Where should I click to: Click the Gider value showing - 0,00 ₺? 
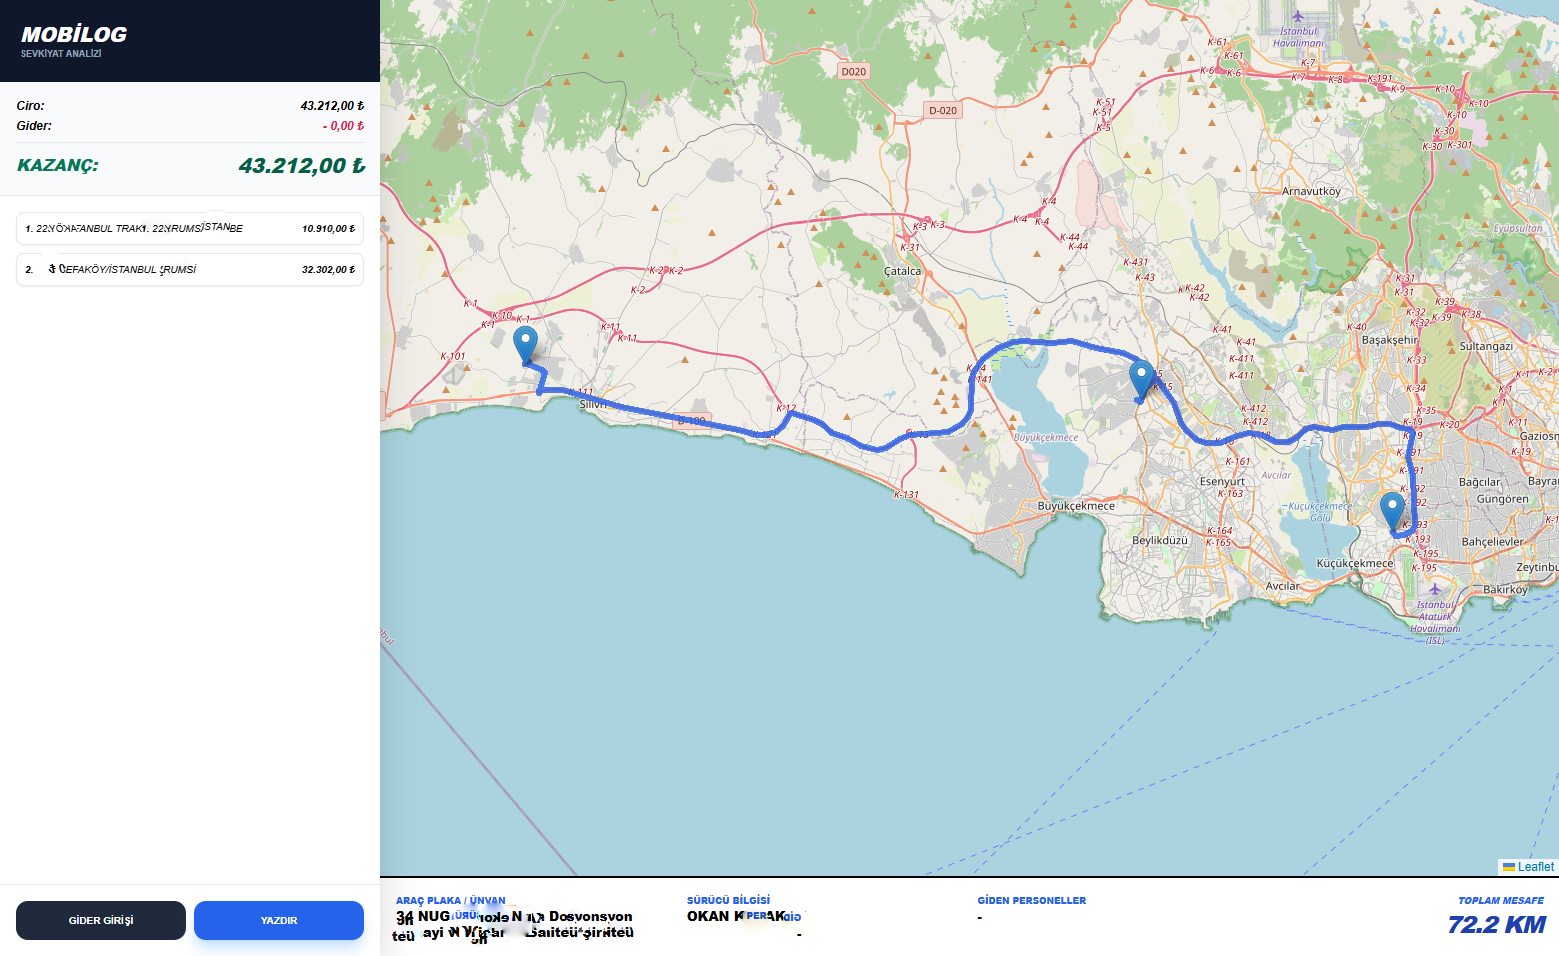(x=343, y=126)
